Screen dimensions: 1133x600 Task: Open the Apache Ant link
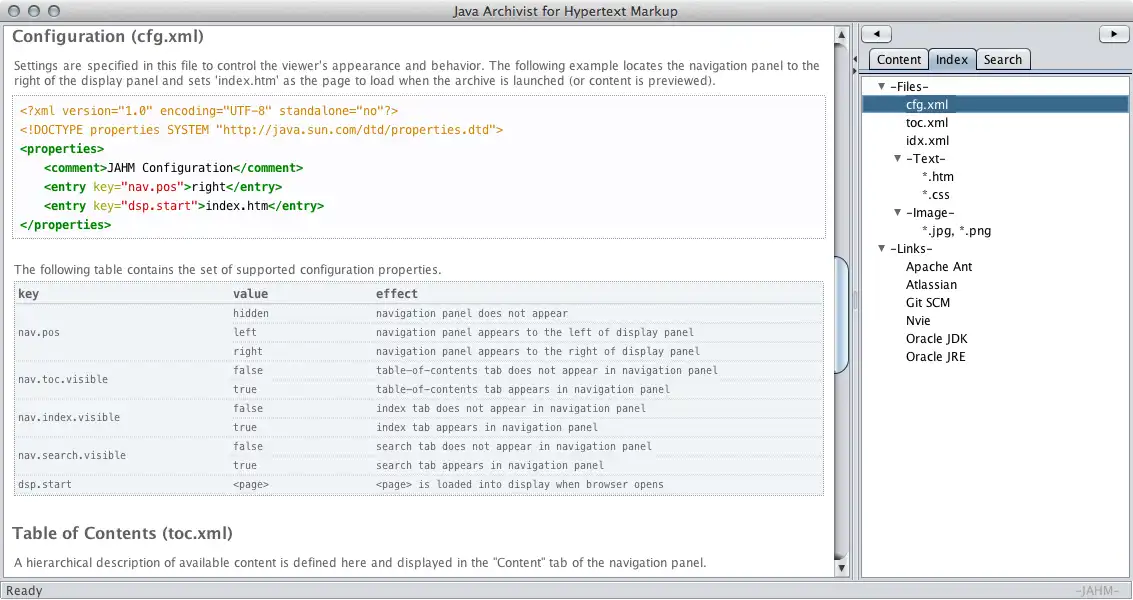[x=939, y=267]
